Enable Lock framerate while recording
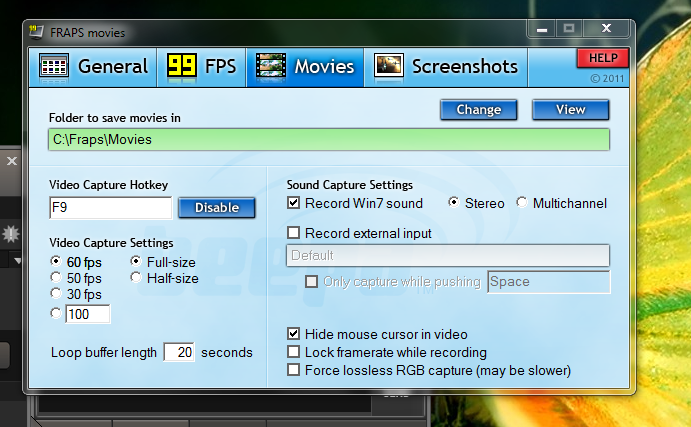 coord(293,352)
